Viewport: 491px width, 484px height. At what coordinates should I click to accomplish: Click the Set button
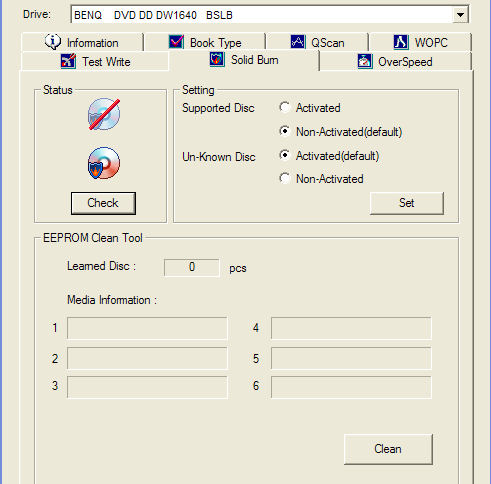click(407, 203)
